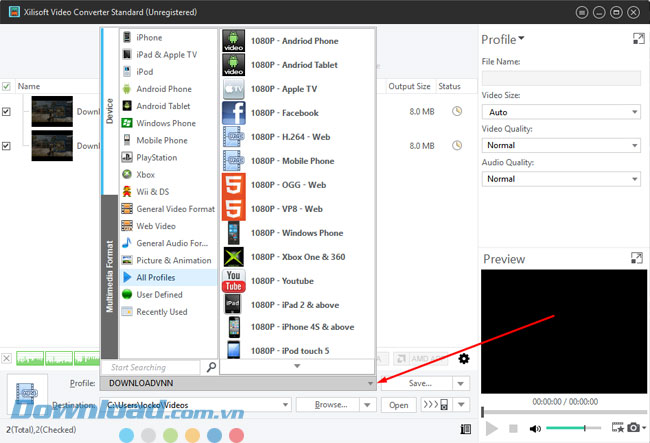Open the transfer-to-device arrow menu

[461, 404]
